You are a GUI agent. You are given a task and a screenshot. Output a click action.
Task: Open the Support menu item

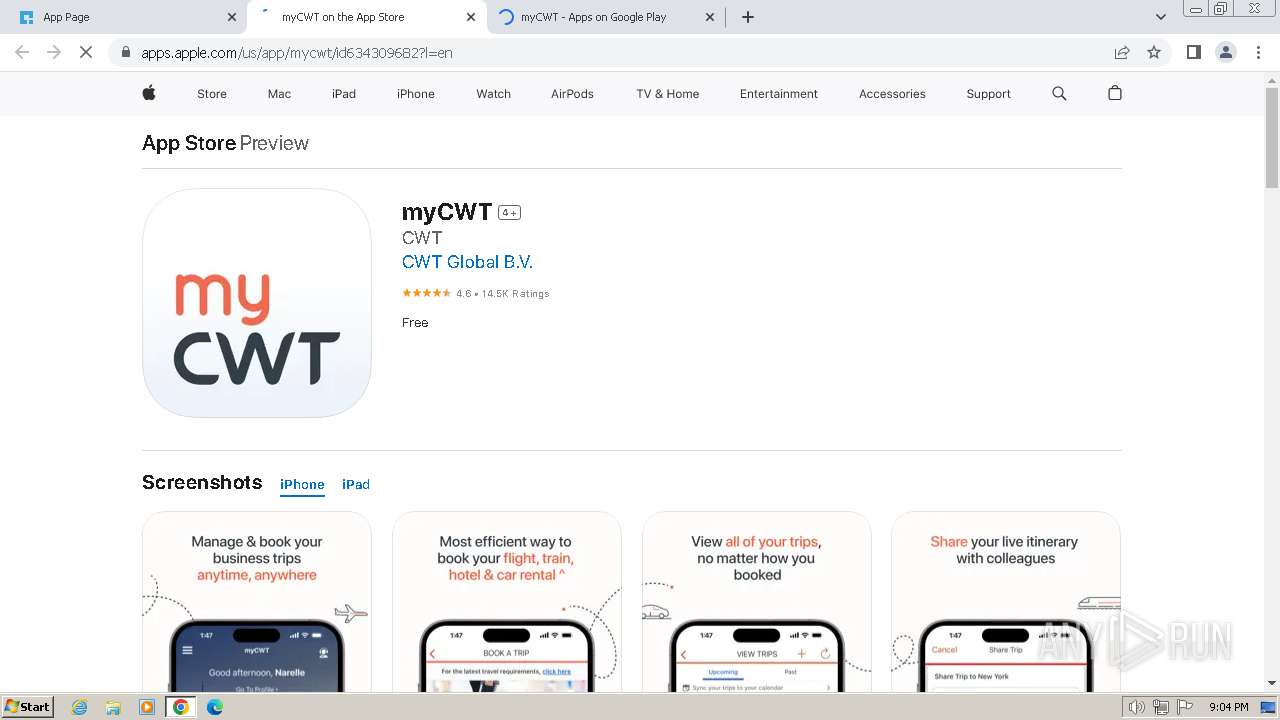988,93
